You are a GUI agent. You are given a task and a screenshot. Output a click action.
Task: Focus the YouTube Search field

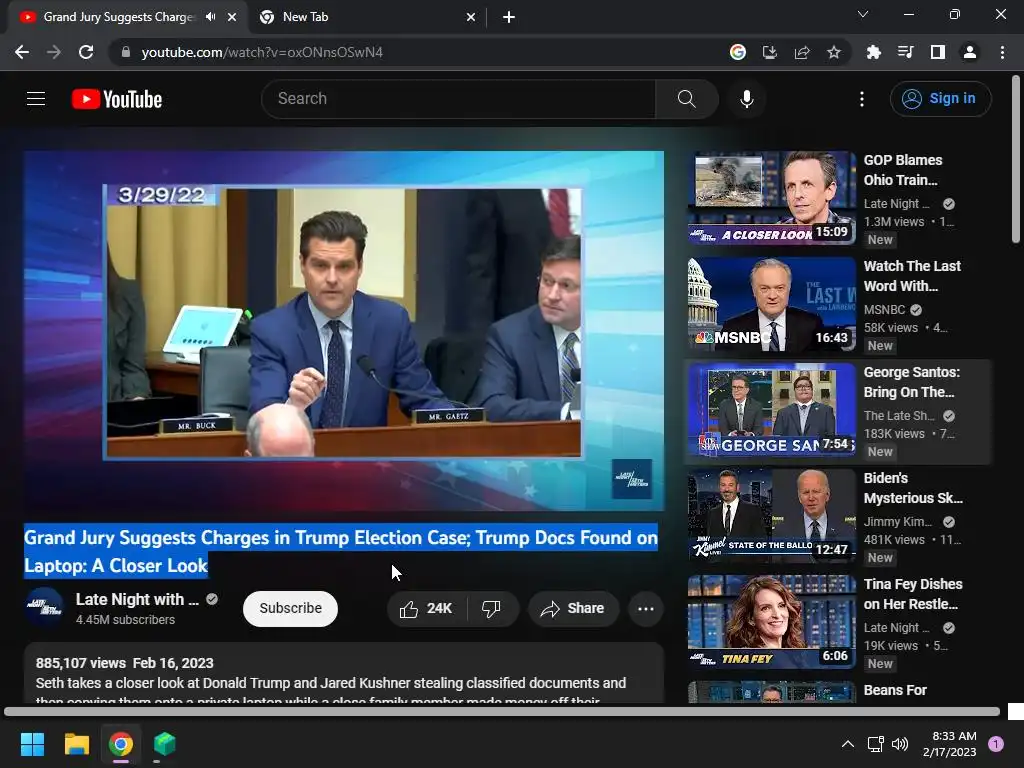point(458,99)
